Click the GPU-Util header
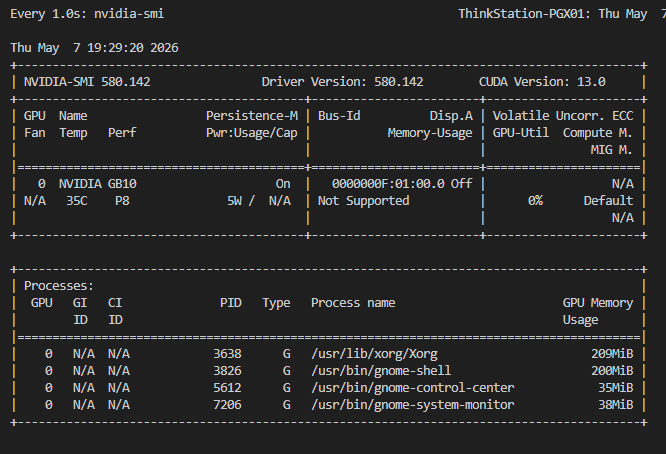Viewport: 666px width, 454px height. pyautogui.click(x=521, y=133)
